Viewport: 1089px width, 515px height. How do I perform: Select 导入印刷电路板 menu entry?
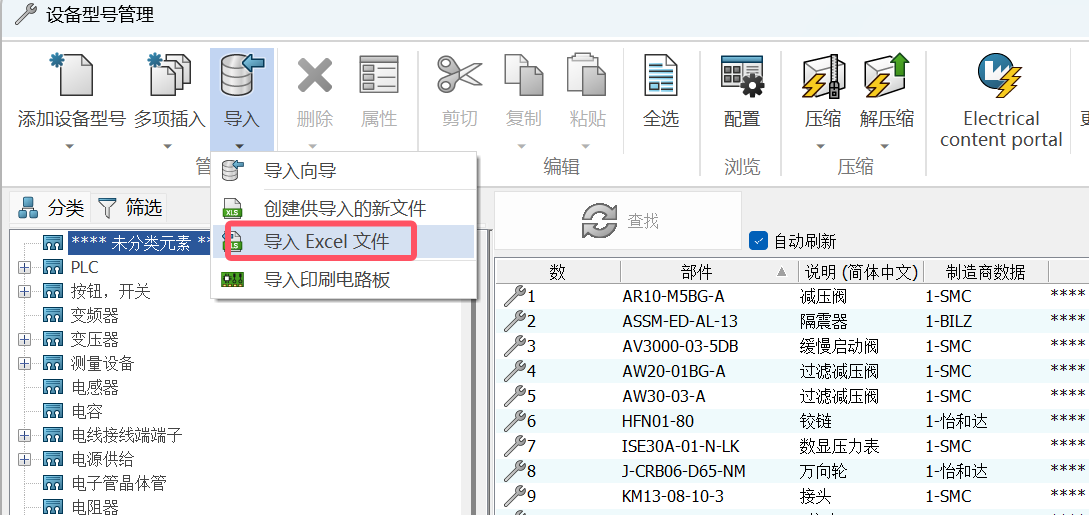[326, 279]
